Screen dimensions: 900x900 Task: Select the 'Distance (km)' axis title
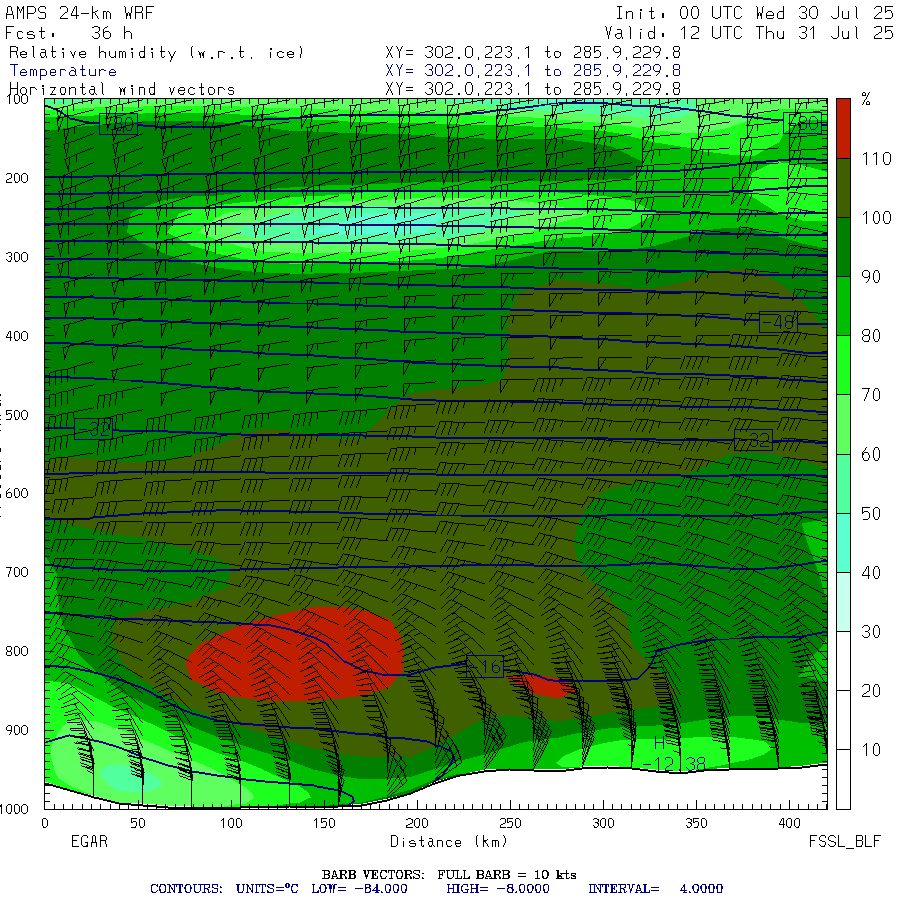[449, 842]
